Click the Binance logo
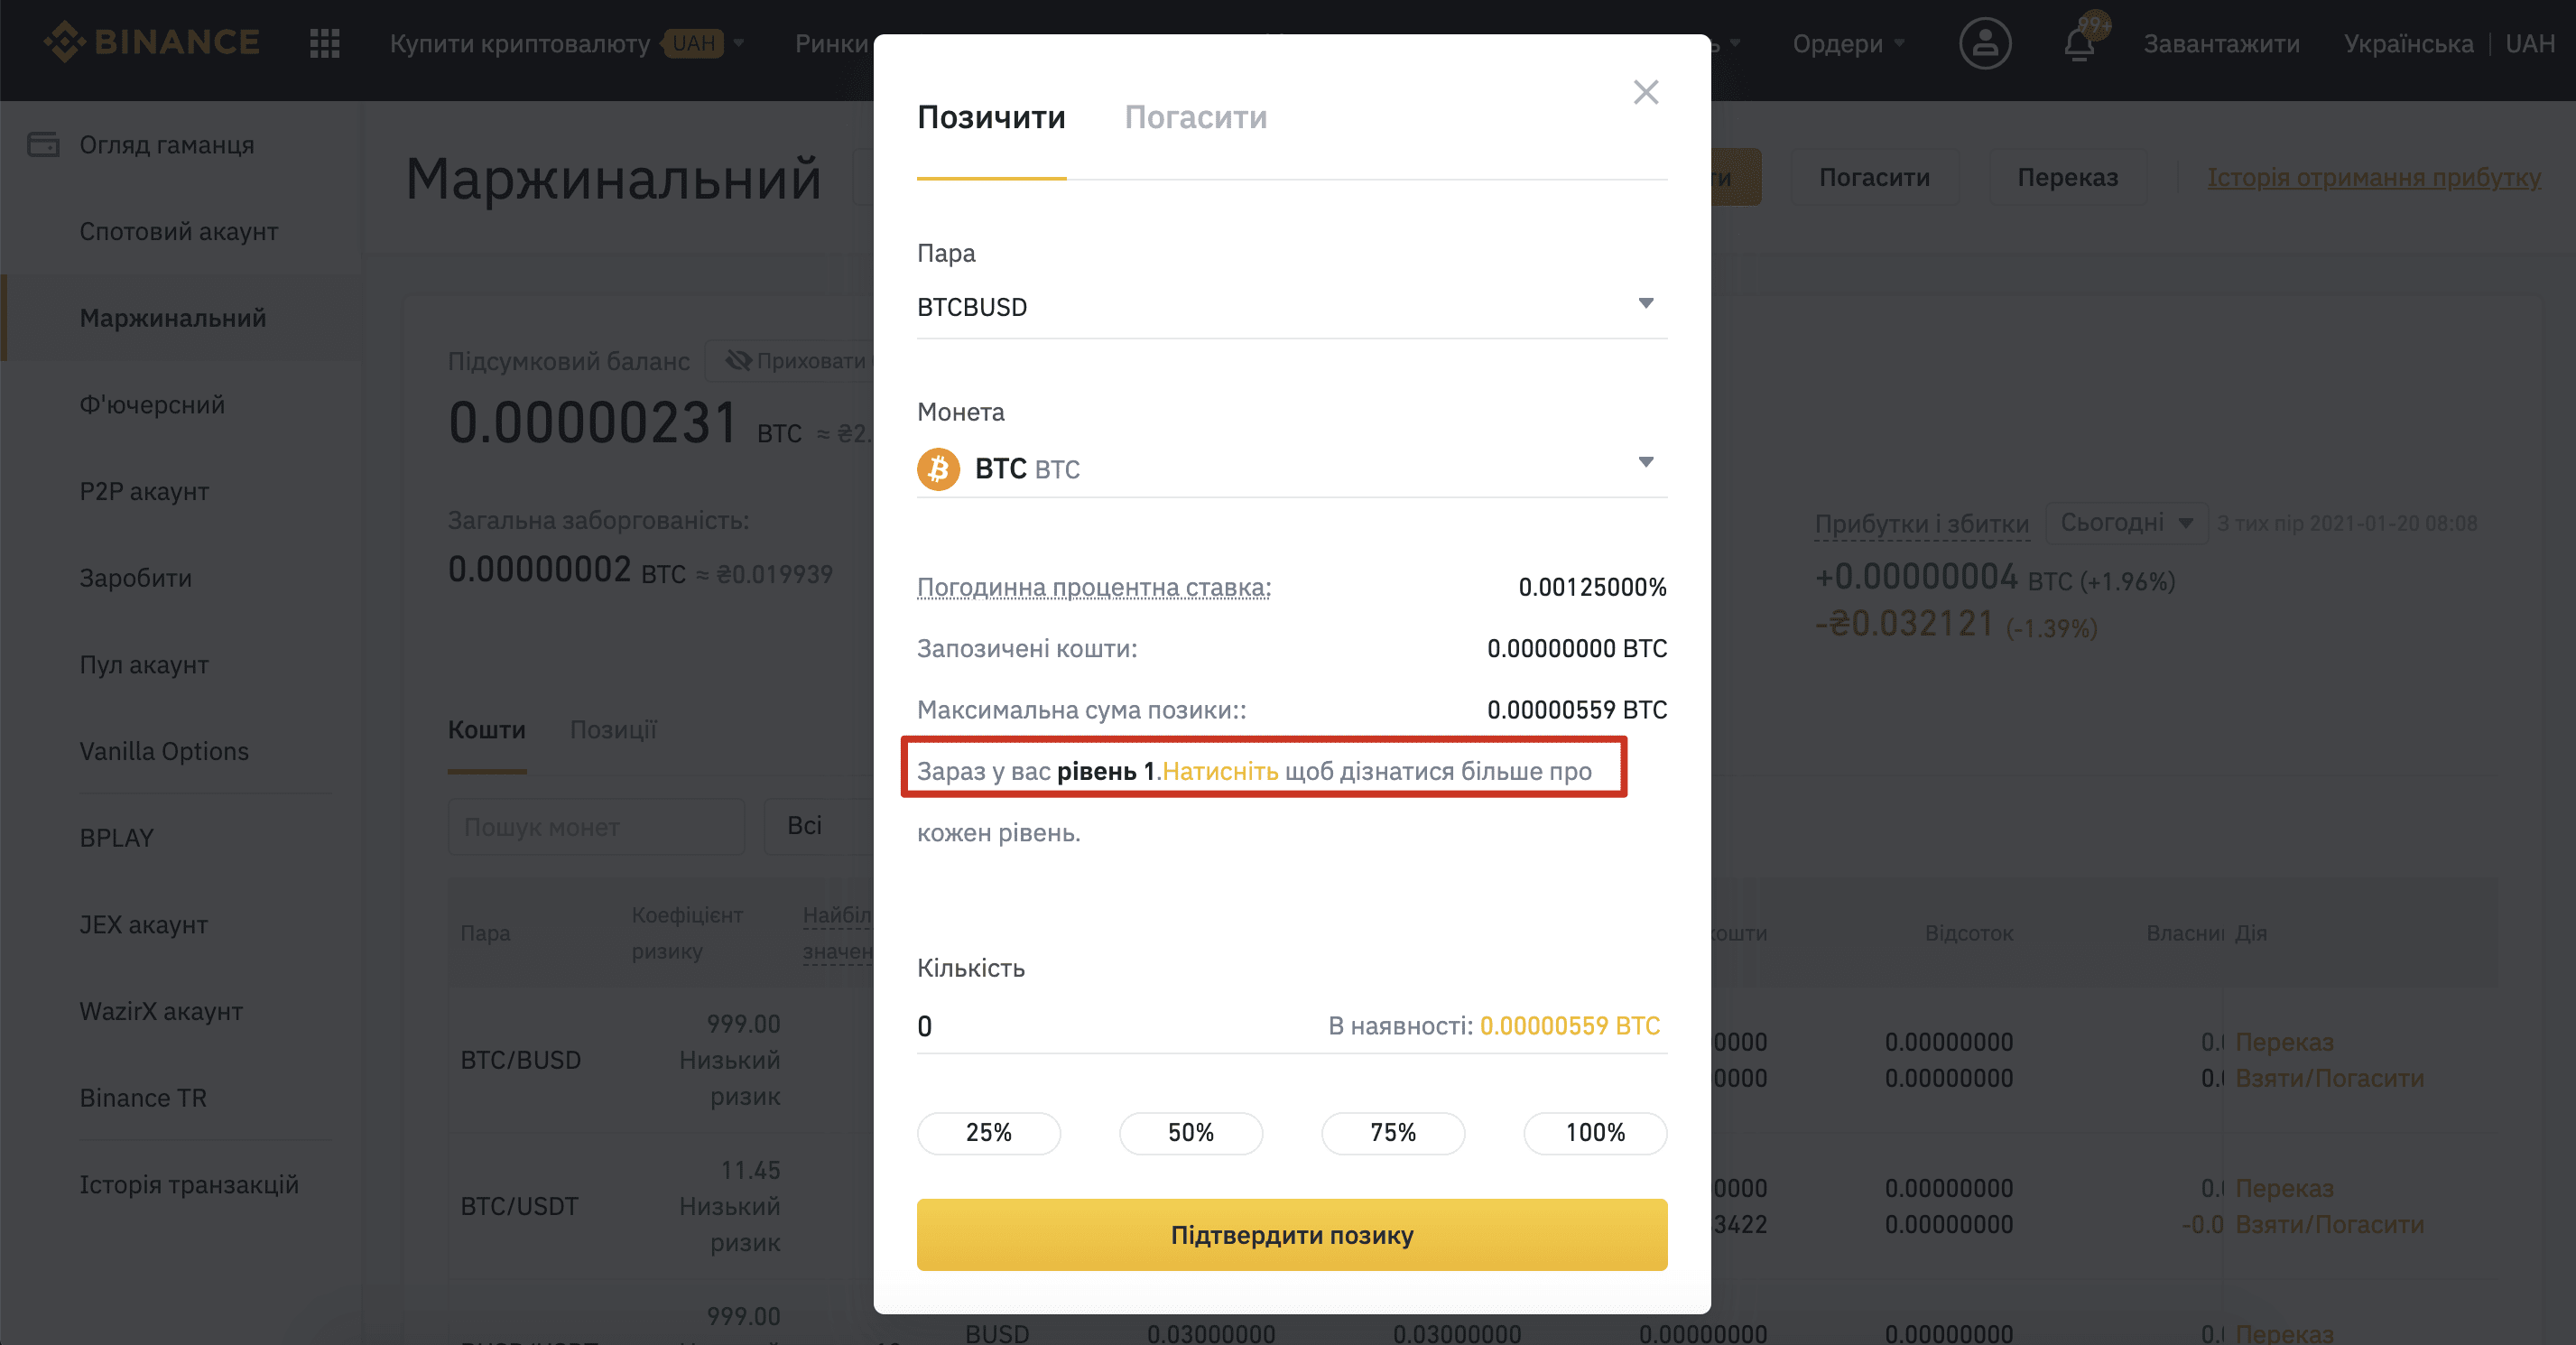This screenshot has height=1345, width=2576. pos(152,42)
